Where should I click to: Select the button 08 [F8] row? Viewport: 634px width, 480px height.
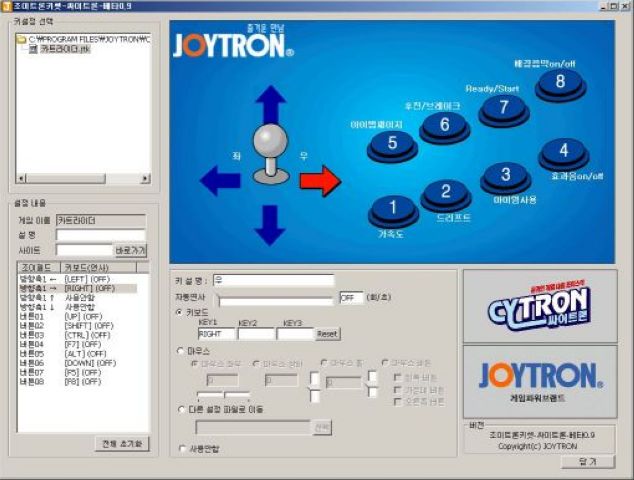[78, 382]
